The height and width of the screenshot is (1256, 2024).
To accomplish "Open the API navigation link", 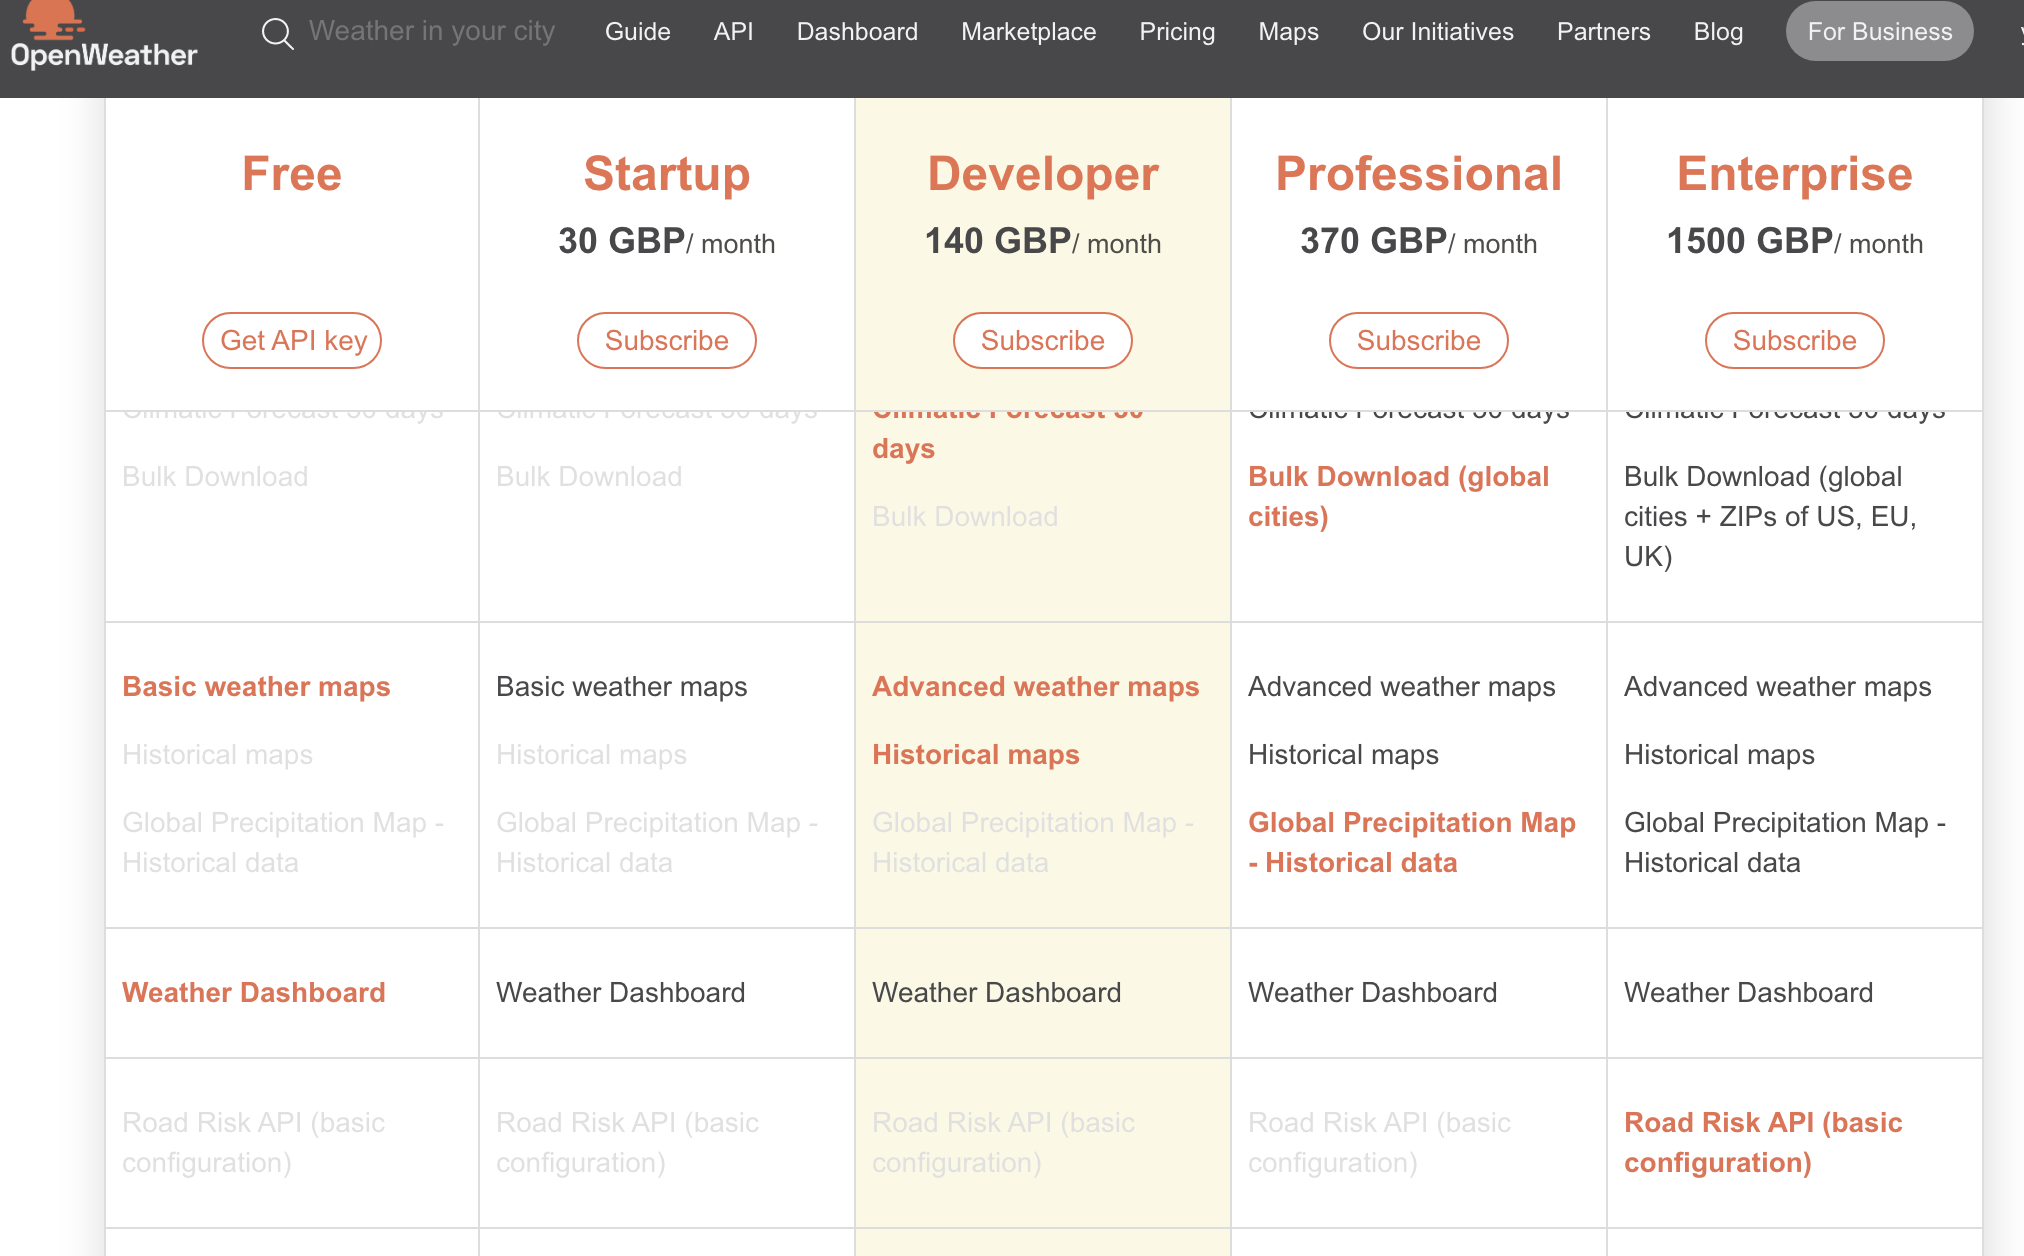I will coord(733,32).
